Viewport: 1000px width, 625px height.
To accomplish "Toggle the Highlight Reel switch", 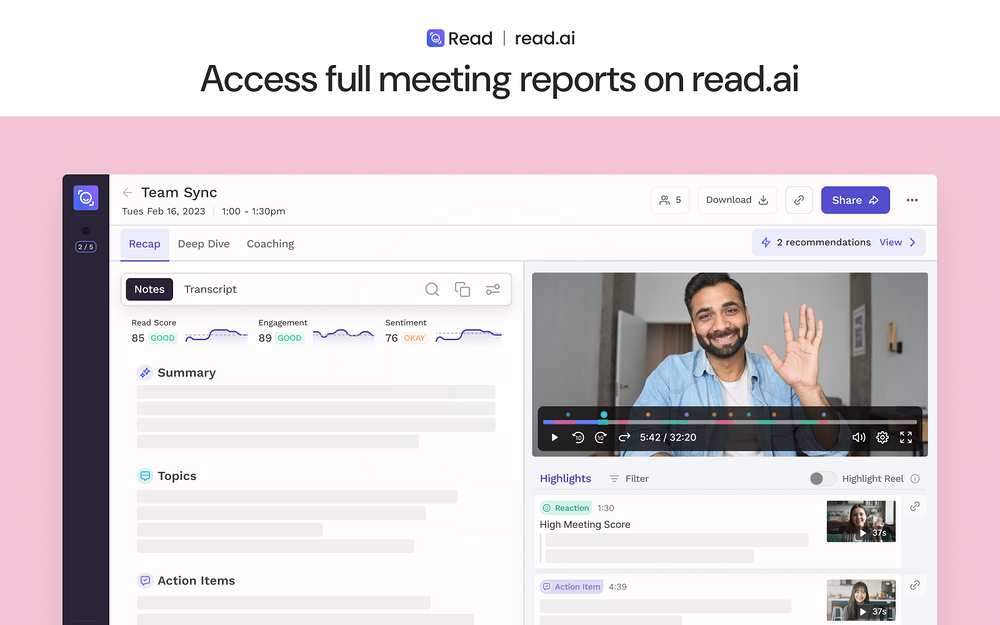I will 822,478.
